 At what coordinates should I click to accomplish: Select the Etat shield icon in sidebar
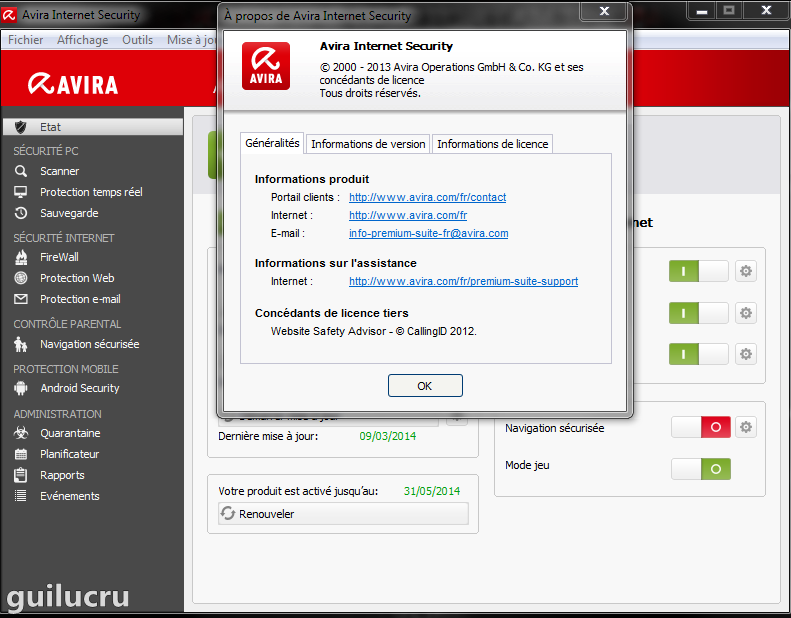point(21,127)
